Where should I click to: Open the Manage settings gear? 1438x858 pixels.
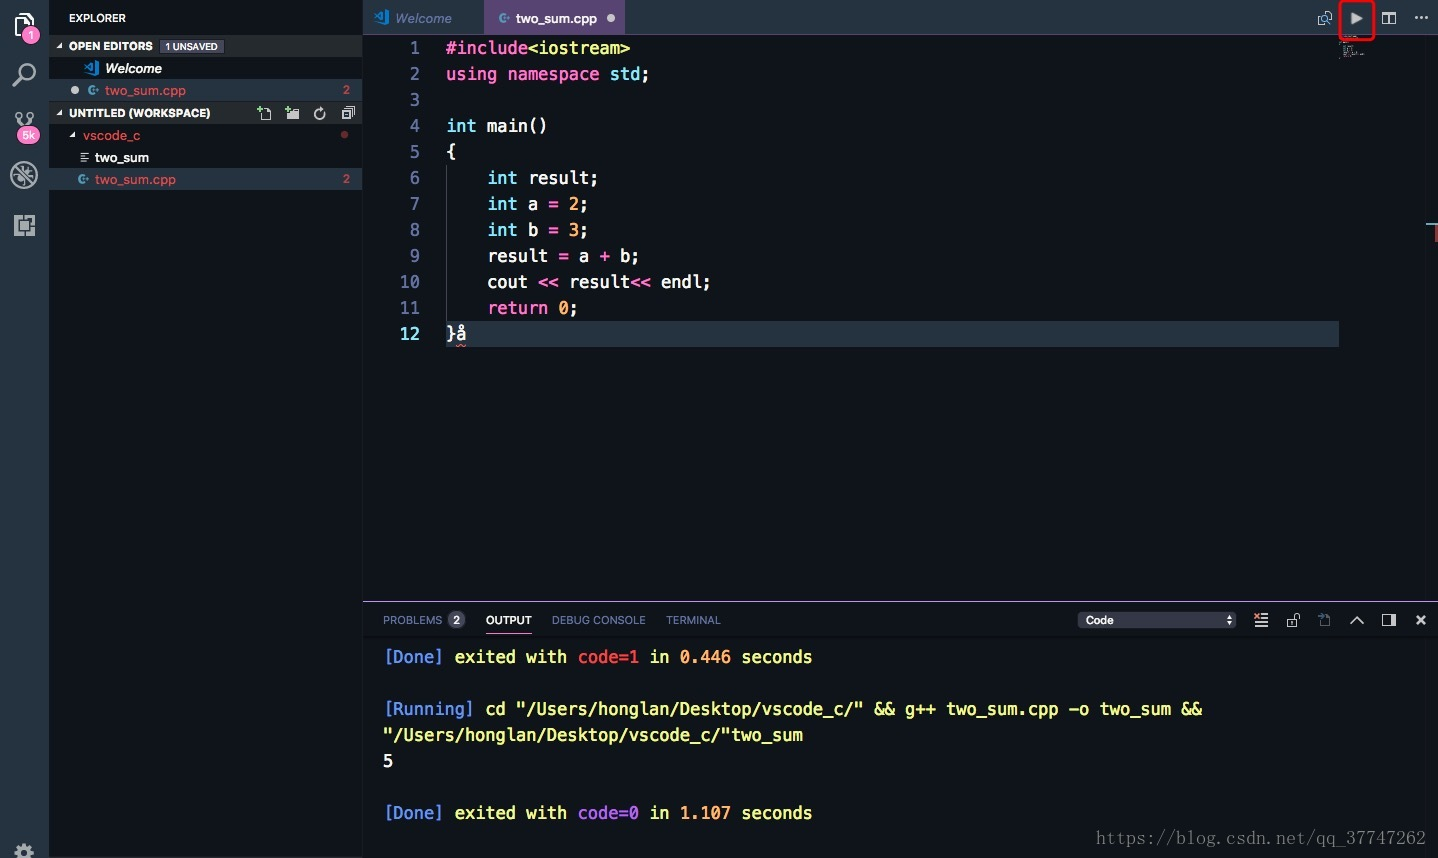coord(24,850)
